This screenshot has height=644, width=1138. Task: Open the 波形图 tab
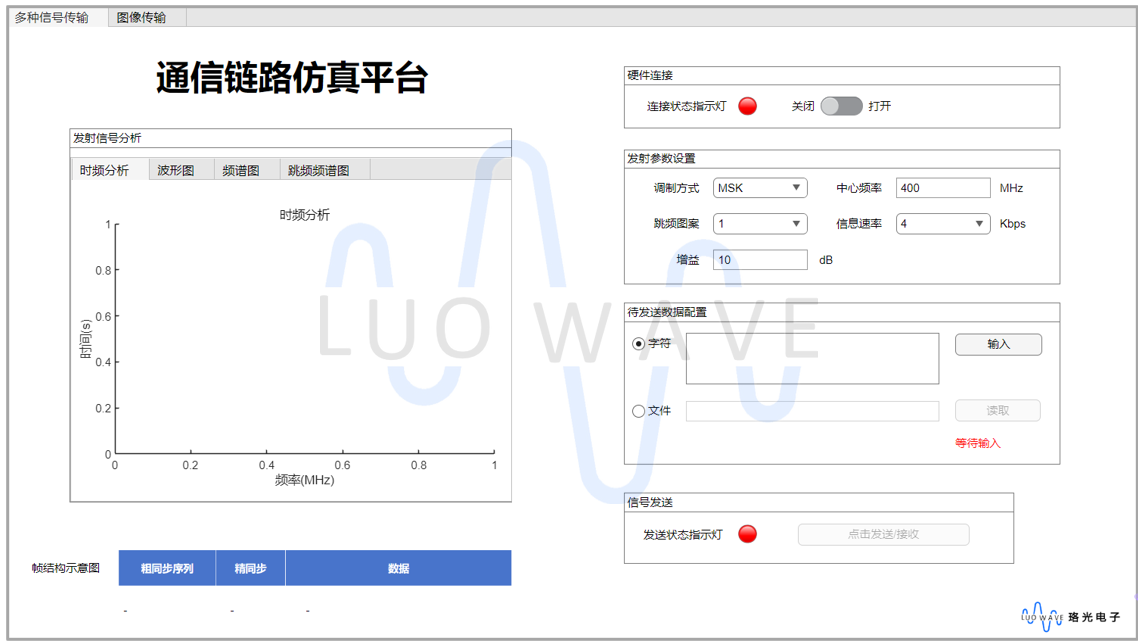[175, 170]
